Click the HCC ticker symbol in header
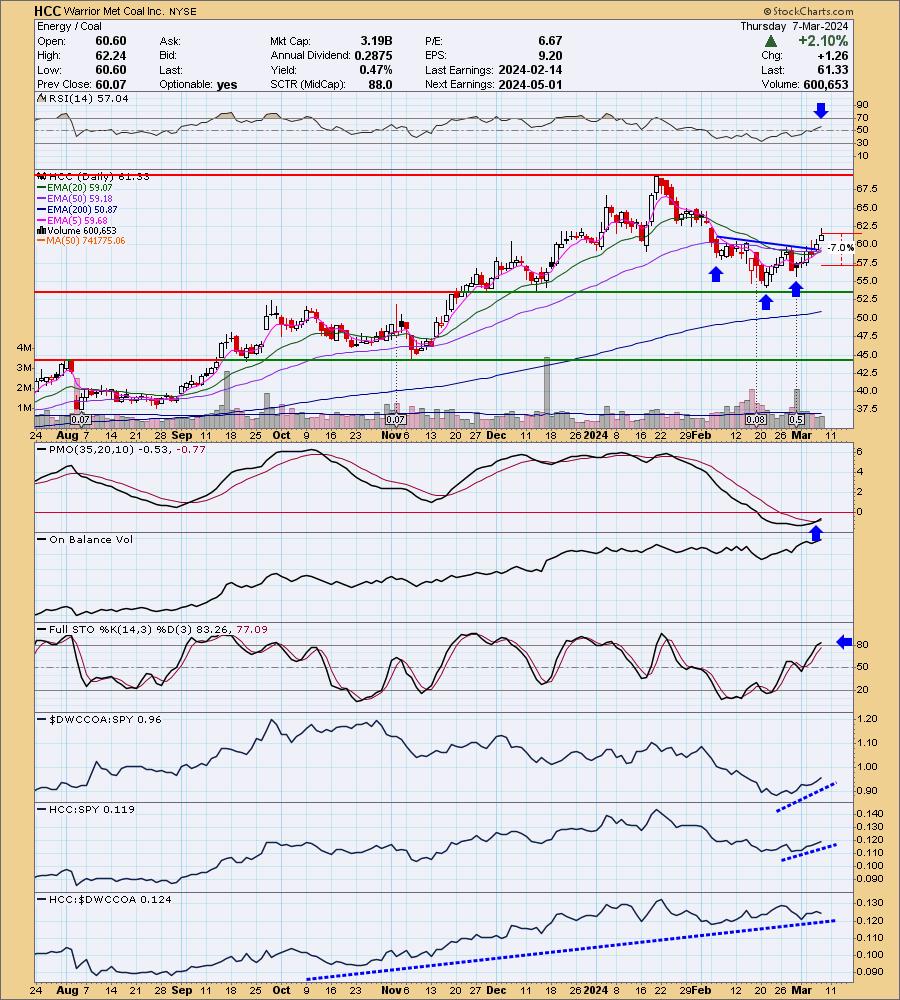Image resolution: width=900 pixels, height=1000 pixels. pos(47,11)
